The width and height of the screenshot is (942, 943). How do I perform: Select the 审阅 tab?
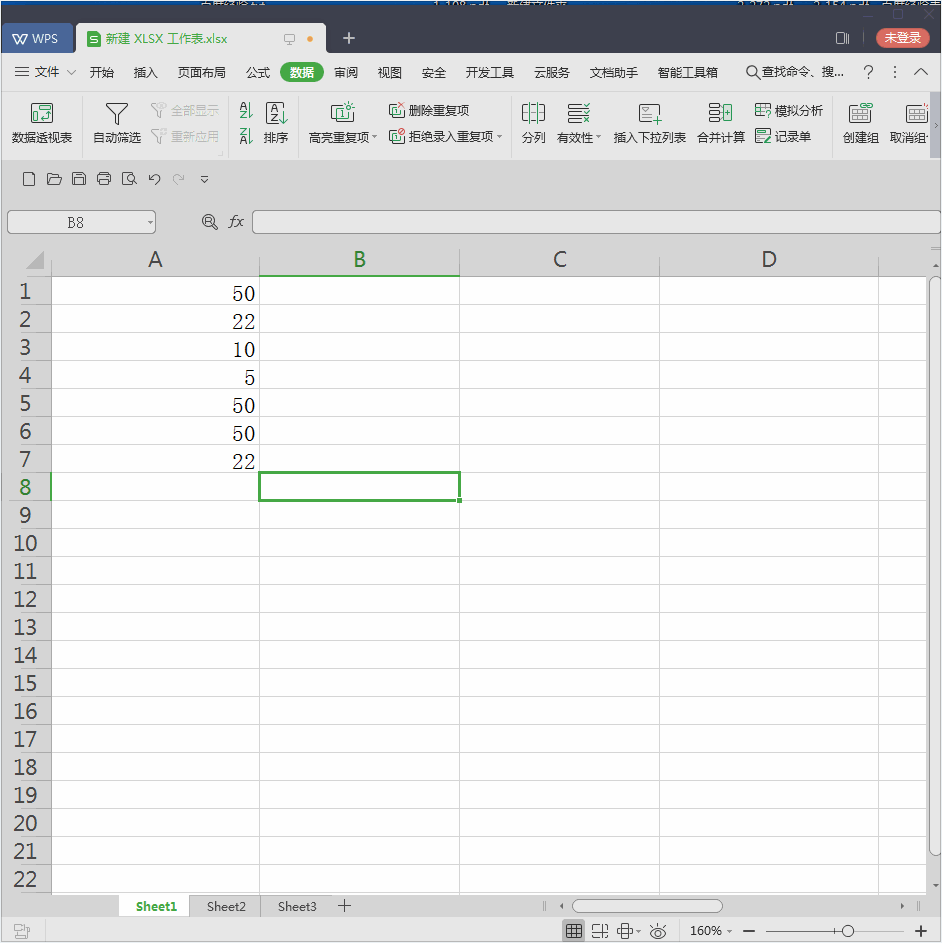(346, 72)
